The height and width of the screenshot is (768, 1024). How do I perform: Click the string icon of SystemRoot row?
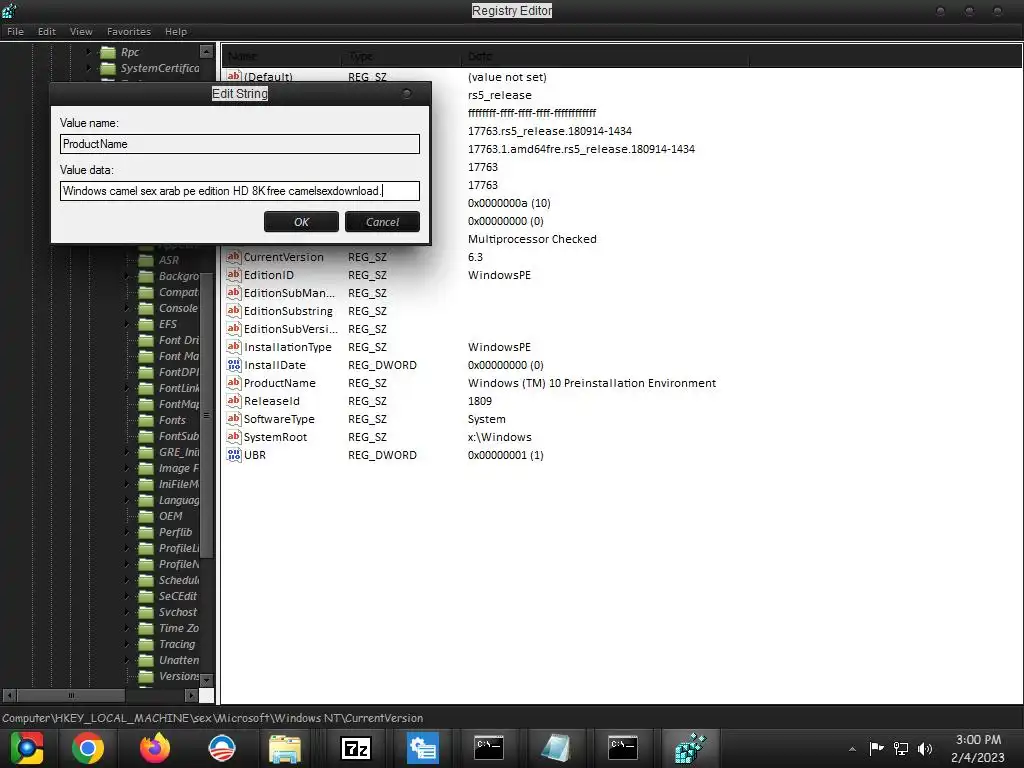(x=233, y=437)
